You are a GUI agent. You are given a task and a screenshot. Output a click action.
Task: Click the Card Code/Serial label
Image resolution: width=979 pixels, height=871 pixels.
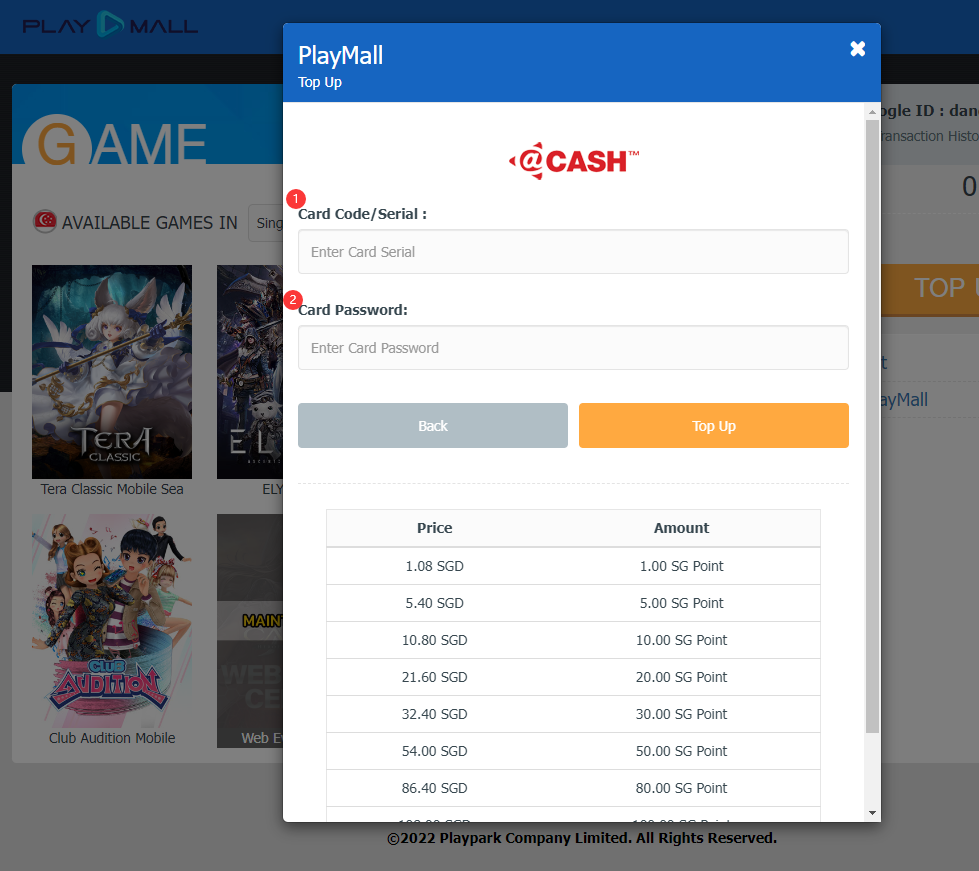pos(362,214)
